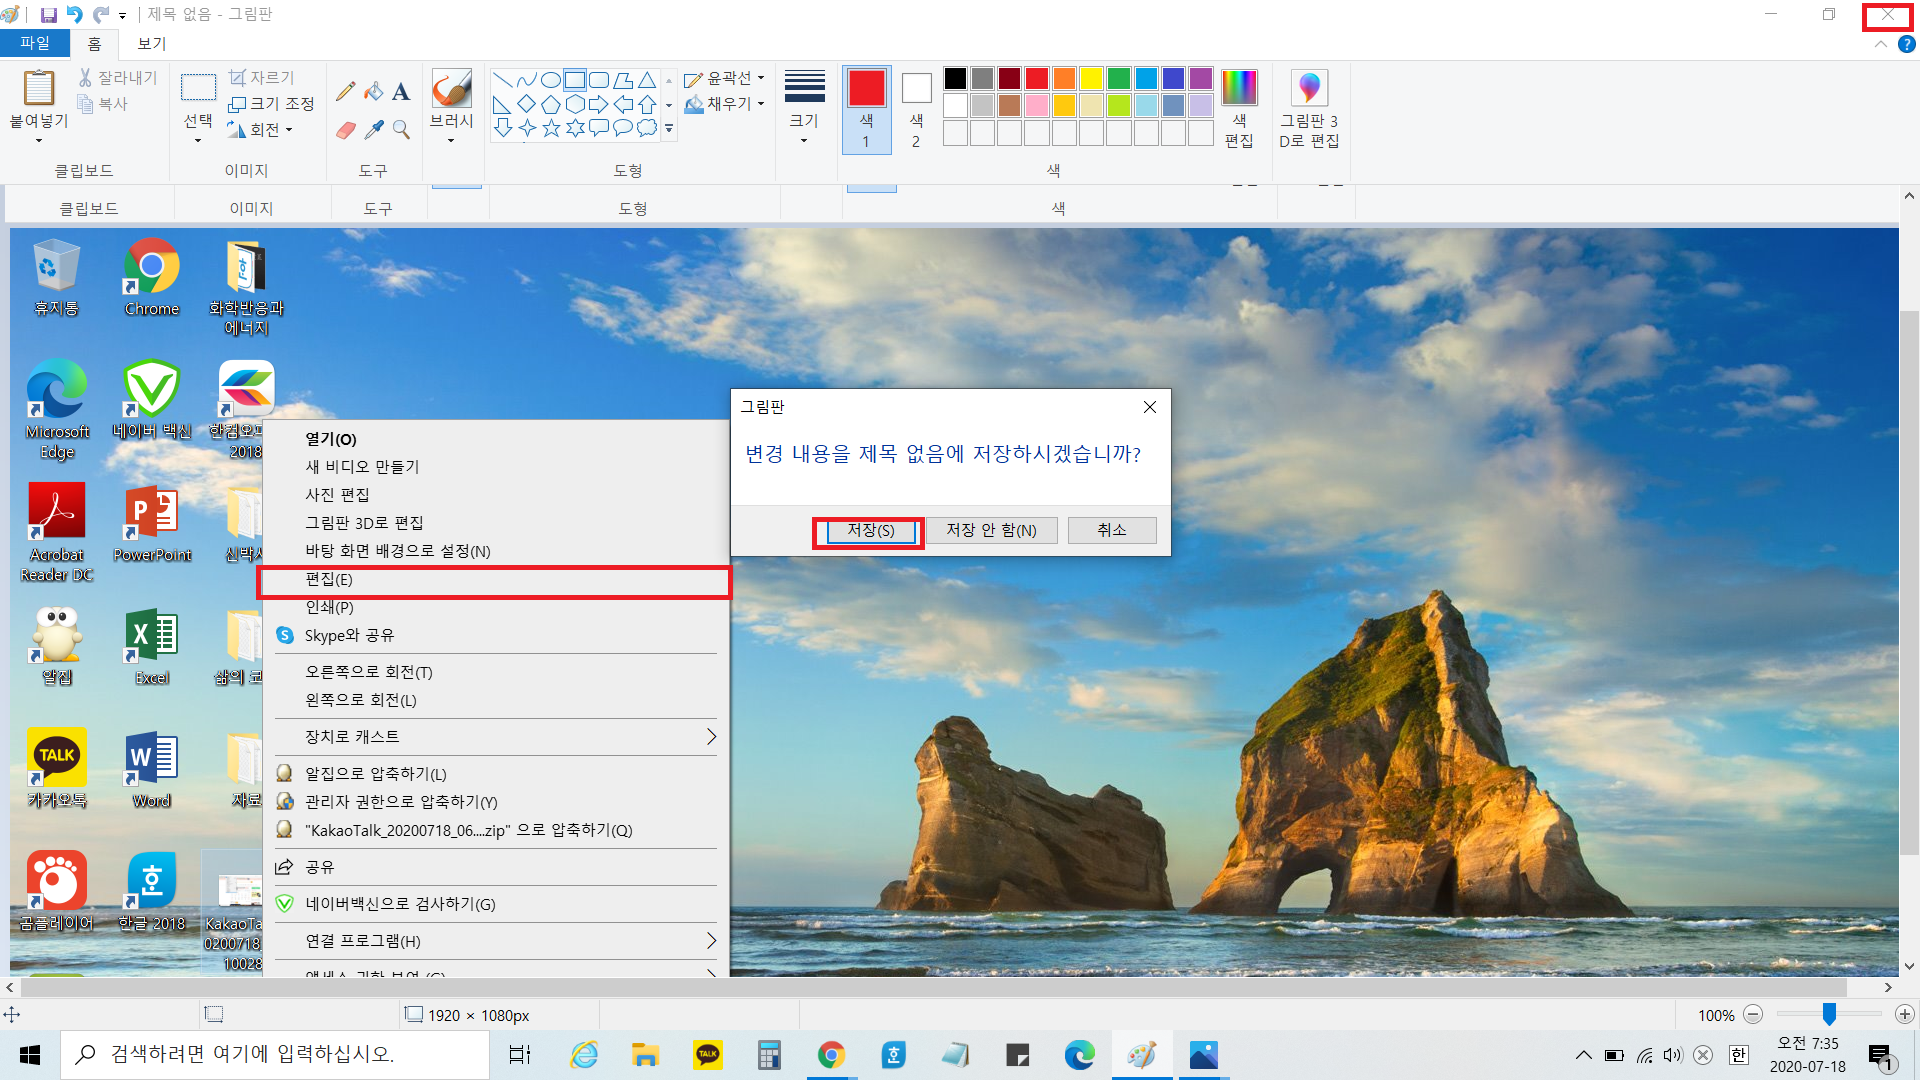Pick the yellow color swatch
The image size is (1920, 1080).
point(1091,79)
